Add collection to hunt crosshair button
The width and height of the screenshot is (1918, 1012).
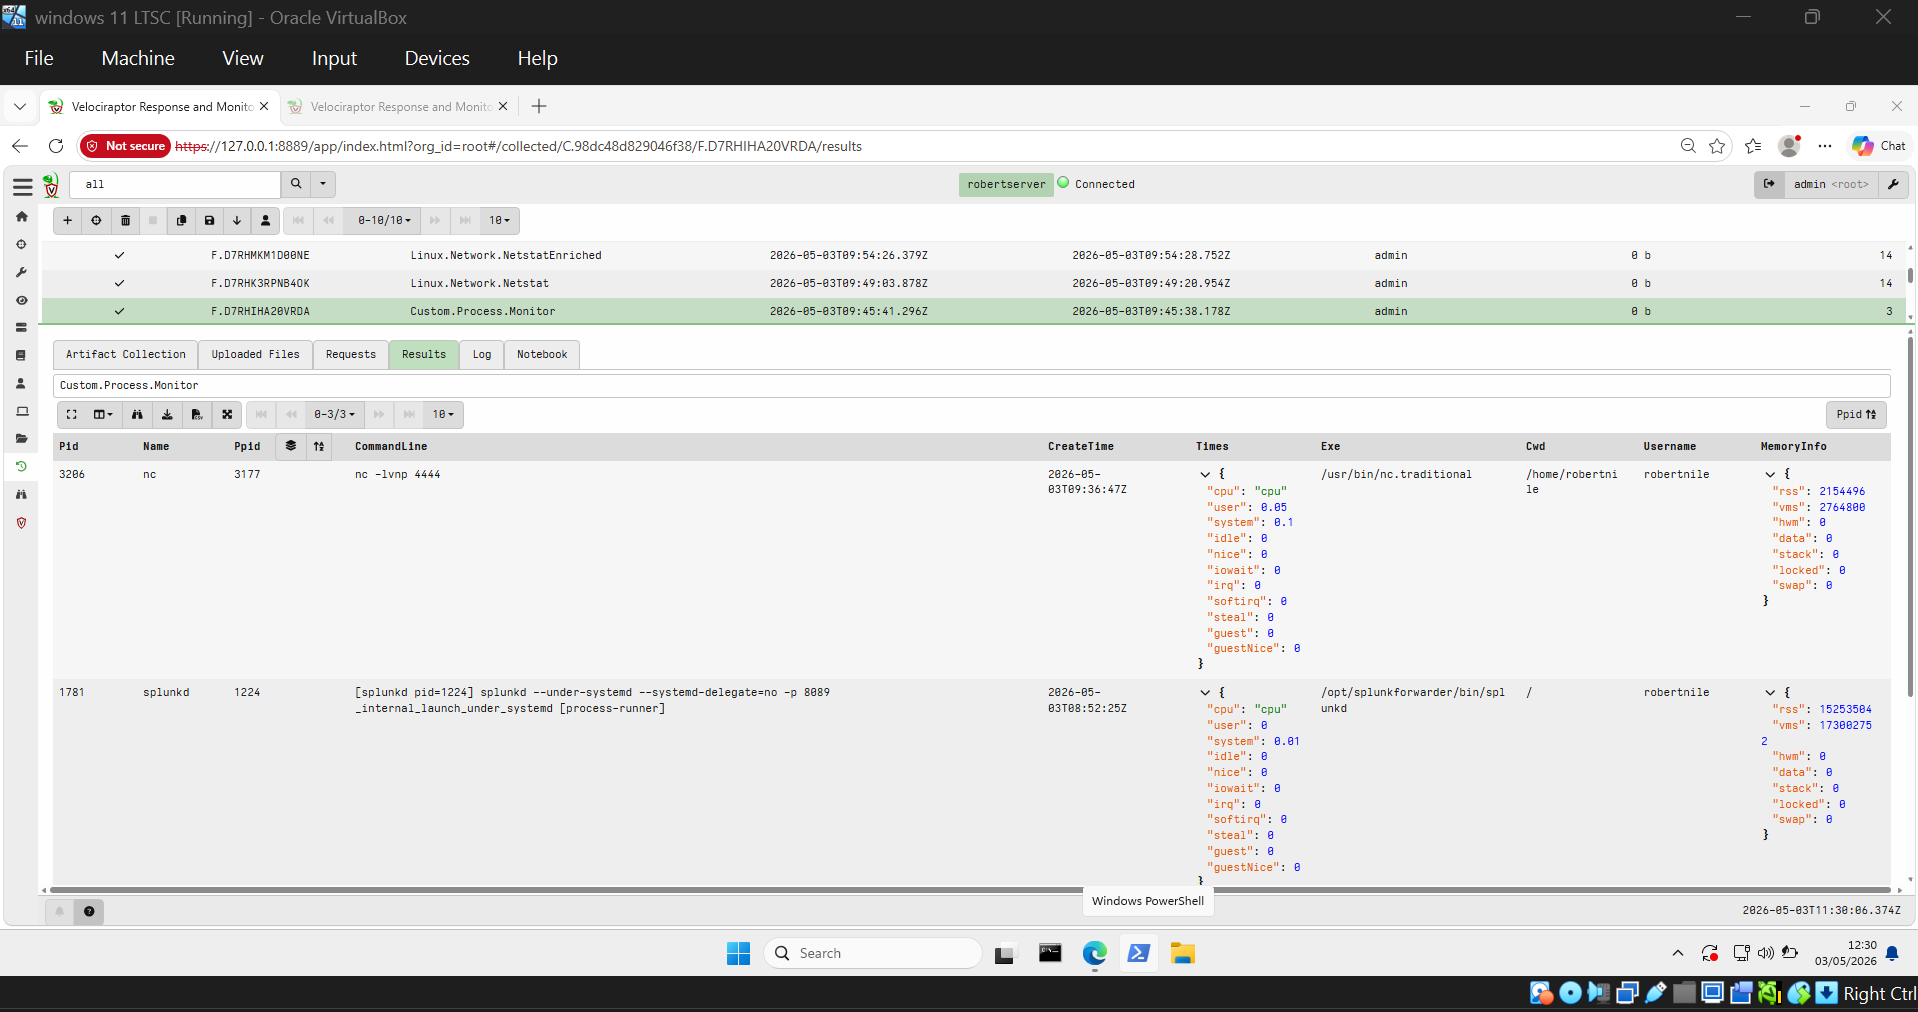[x=96, y=220]
